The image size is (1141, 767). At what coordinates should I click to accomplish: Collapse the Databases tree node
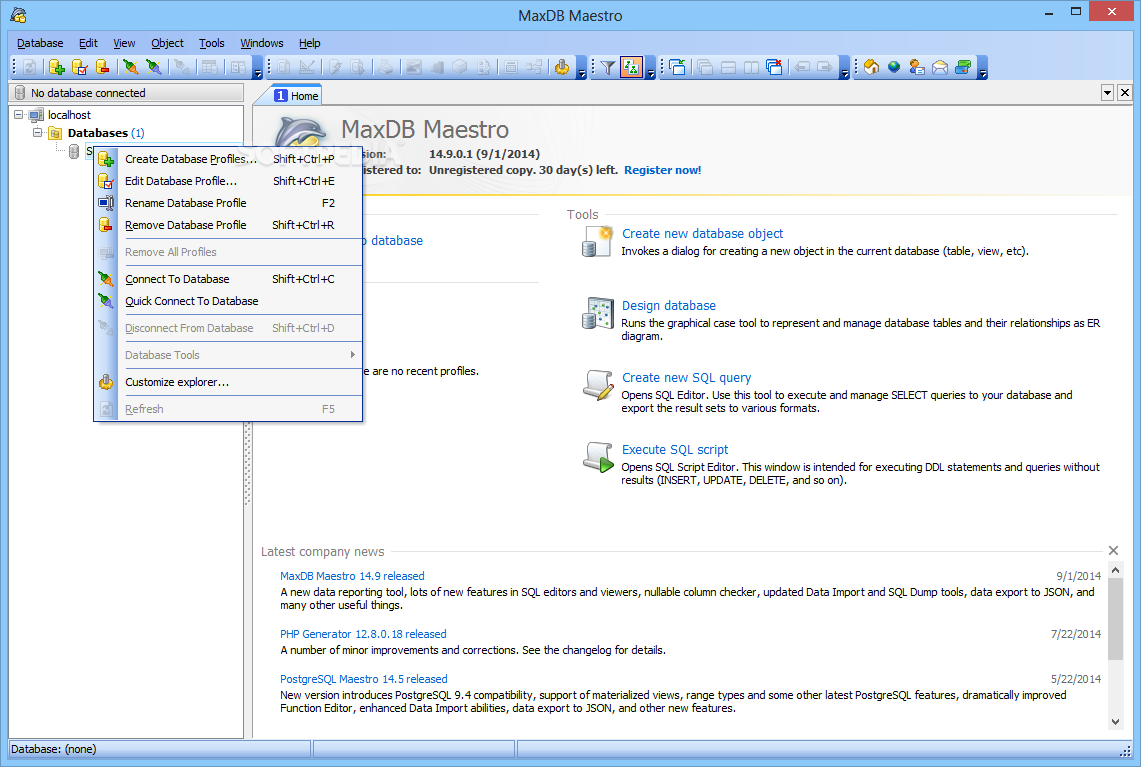(37, 133)
